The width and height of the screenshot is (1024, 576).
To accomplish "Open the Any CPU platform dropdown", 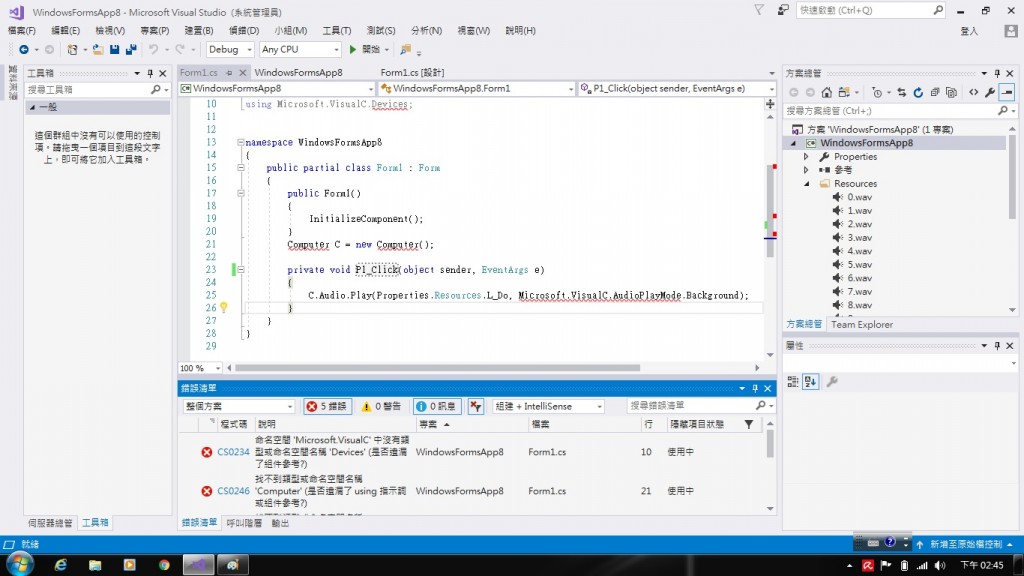I will pyautogui.click(x=300, y=50).
